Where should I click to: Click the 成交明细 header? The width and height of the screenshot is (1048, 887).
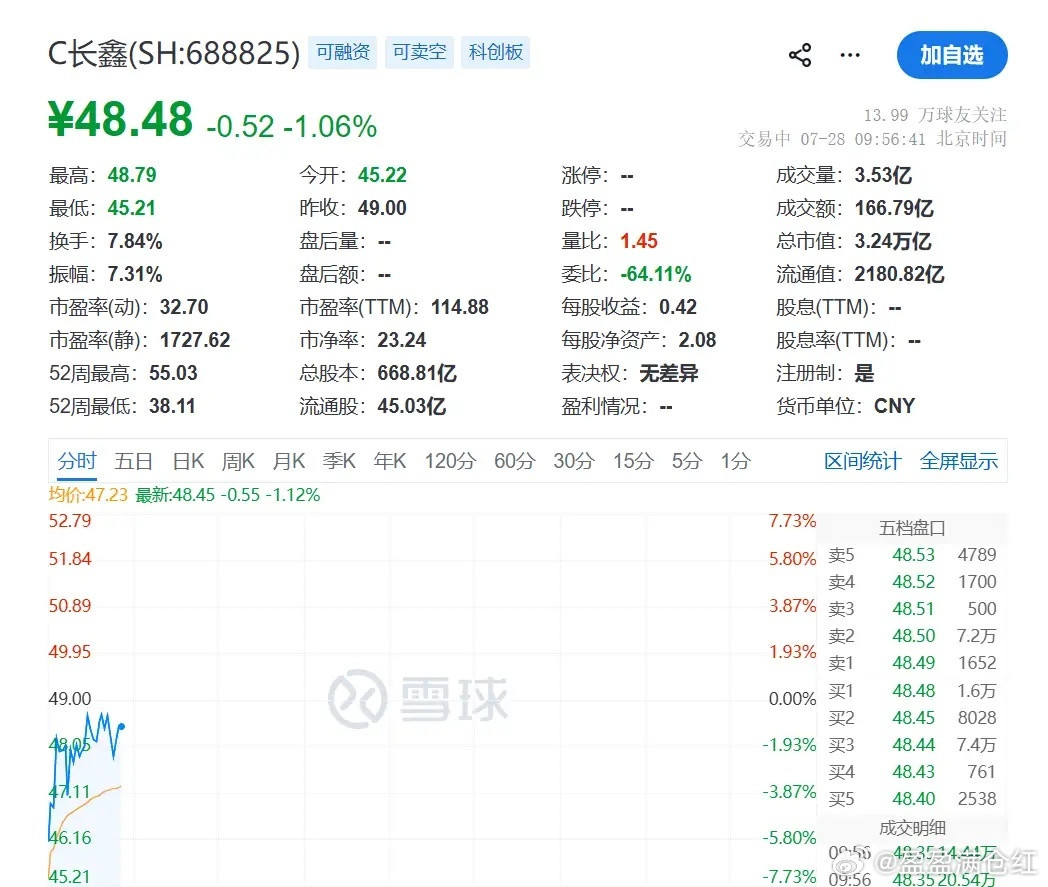pyautogui.click(x=912, y=828)
